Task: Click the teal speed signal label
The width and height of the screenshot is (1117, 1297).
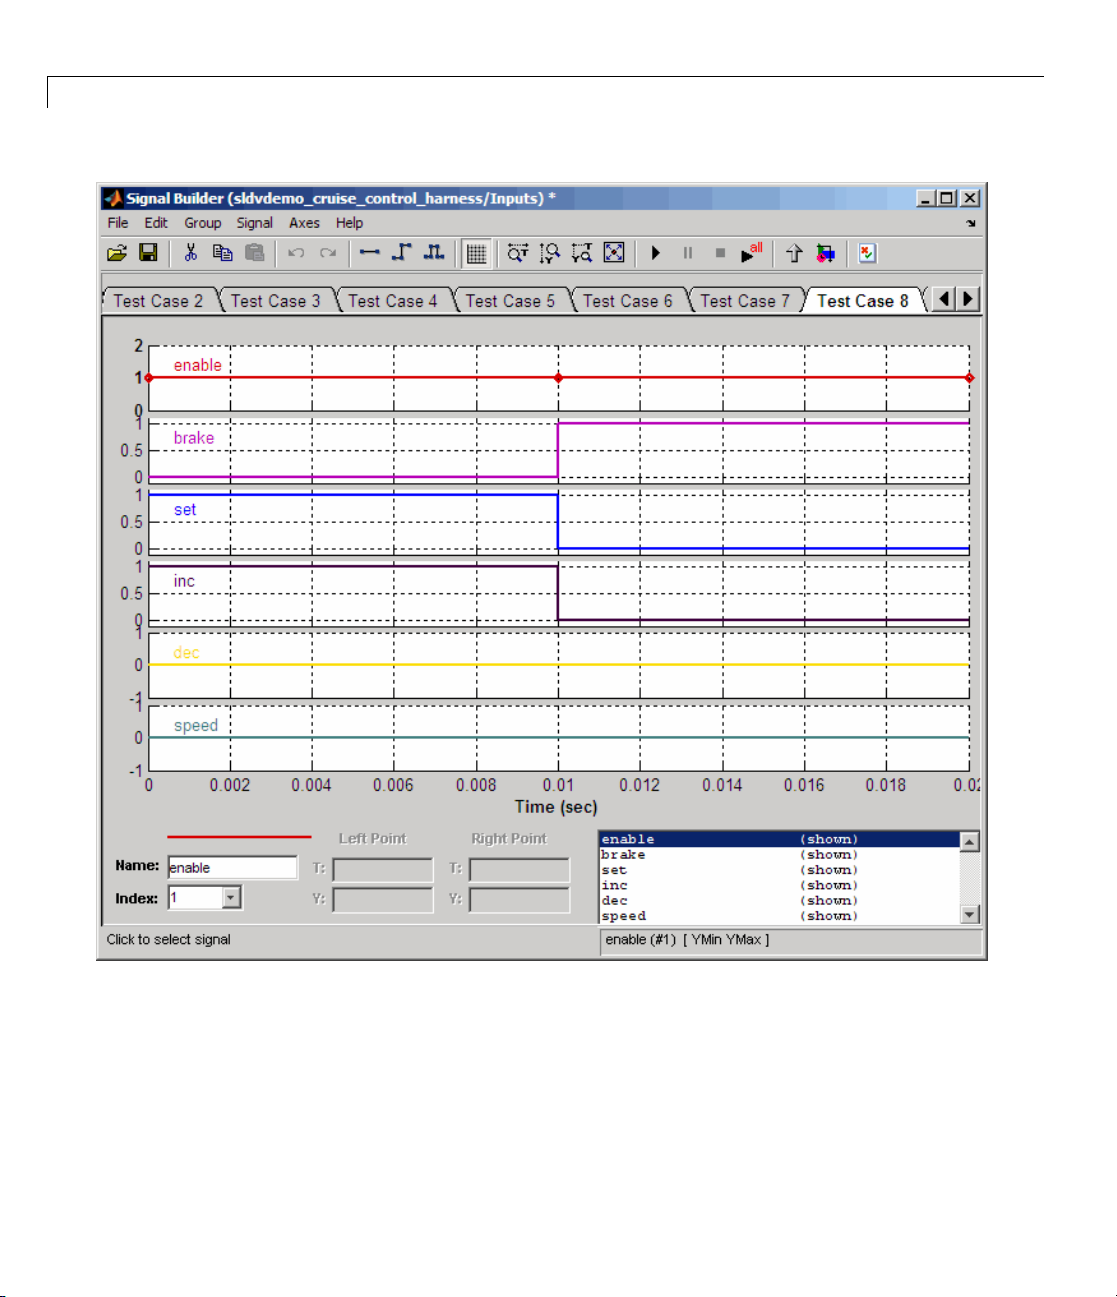Action: pos(196,726)
